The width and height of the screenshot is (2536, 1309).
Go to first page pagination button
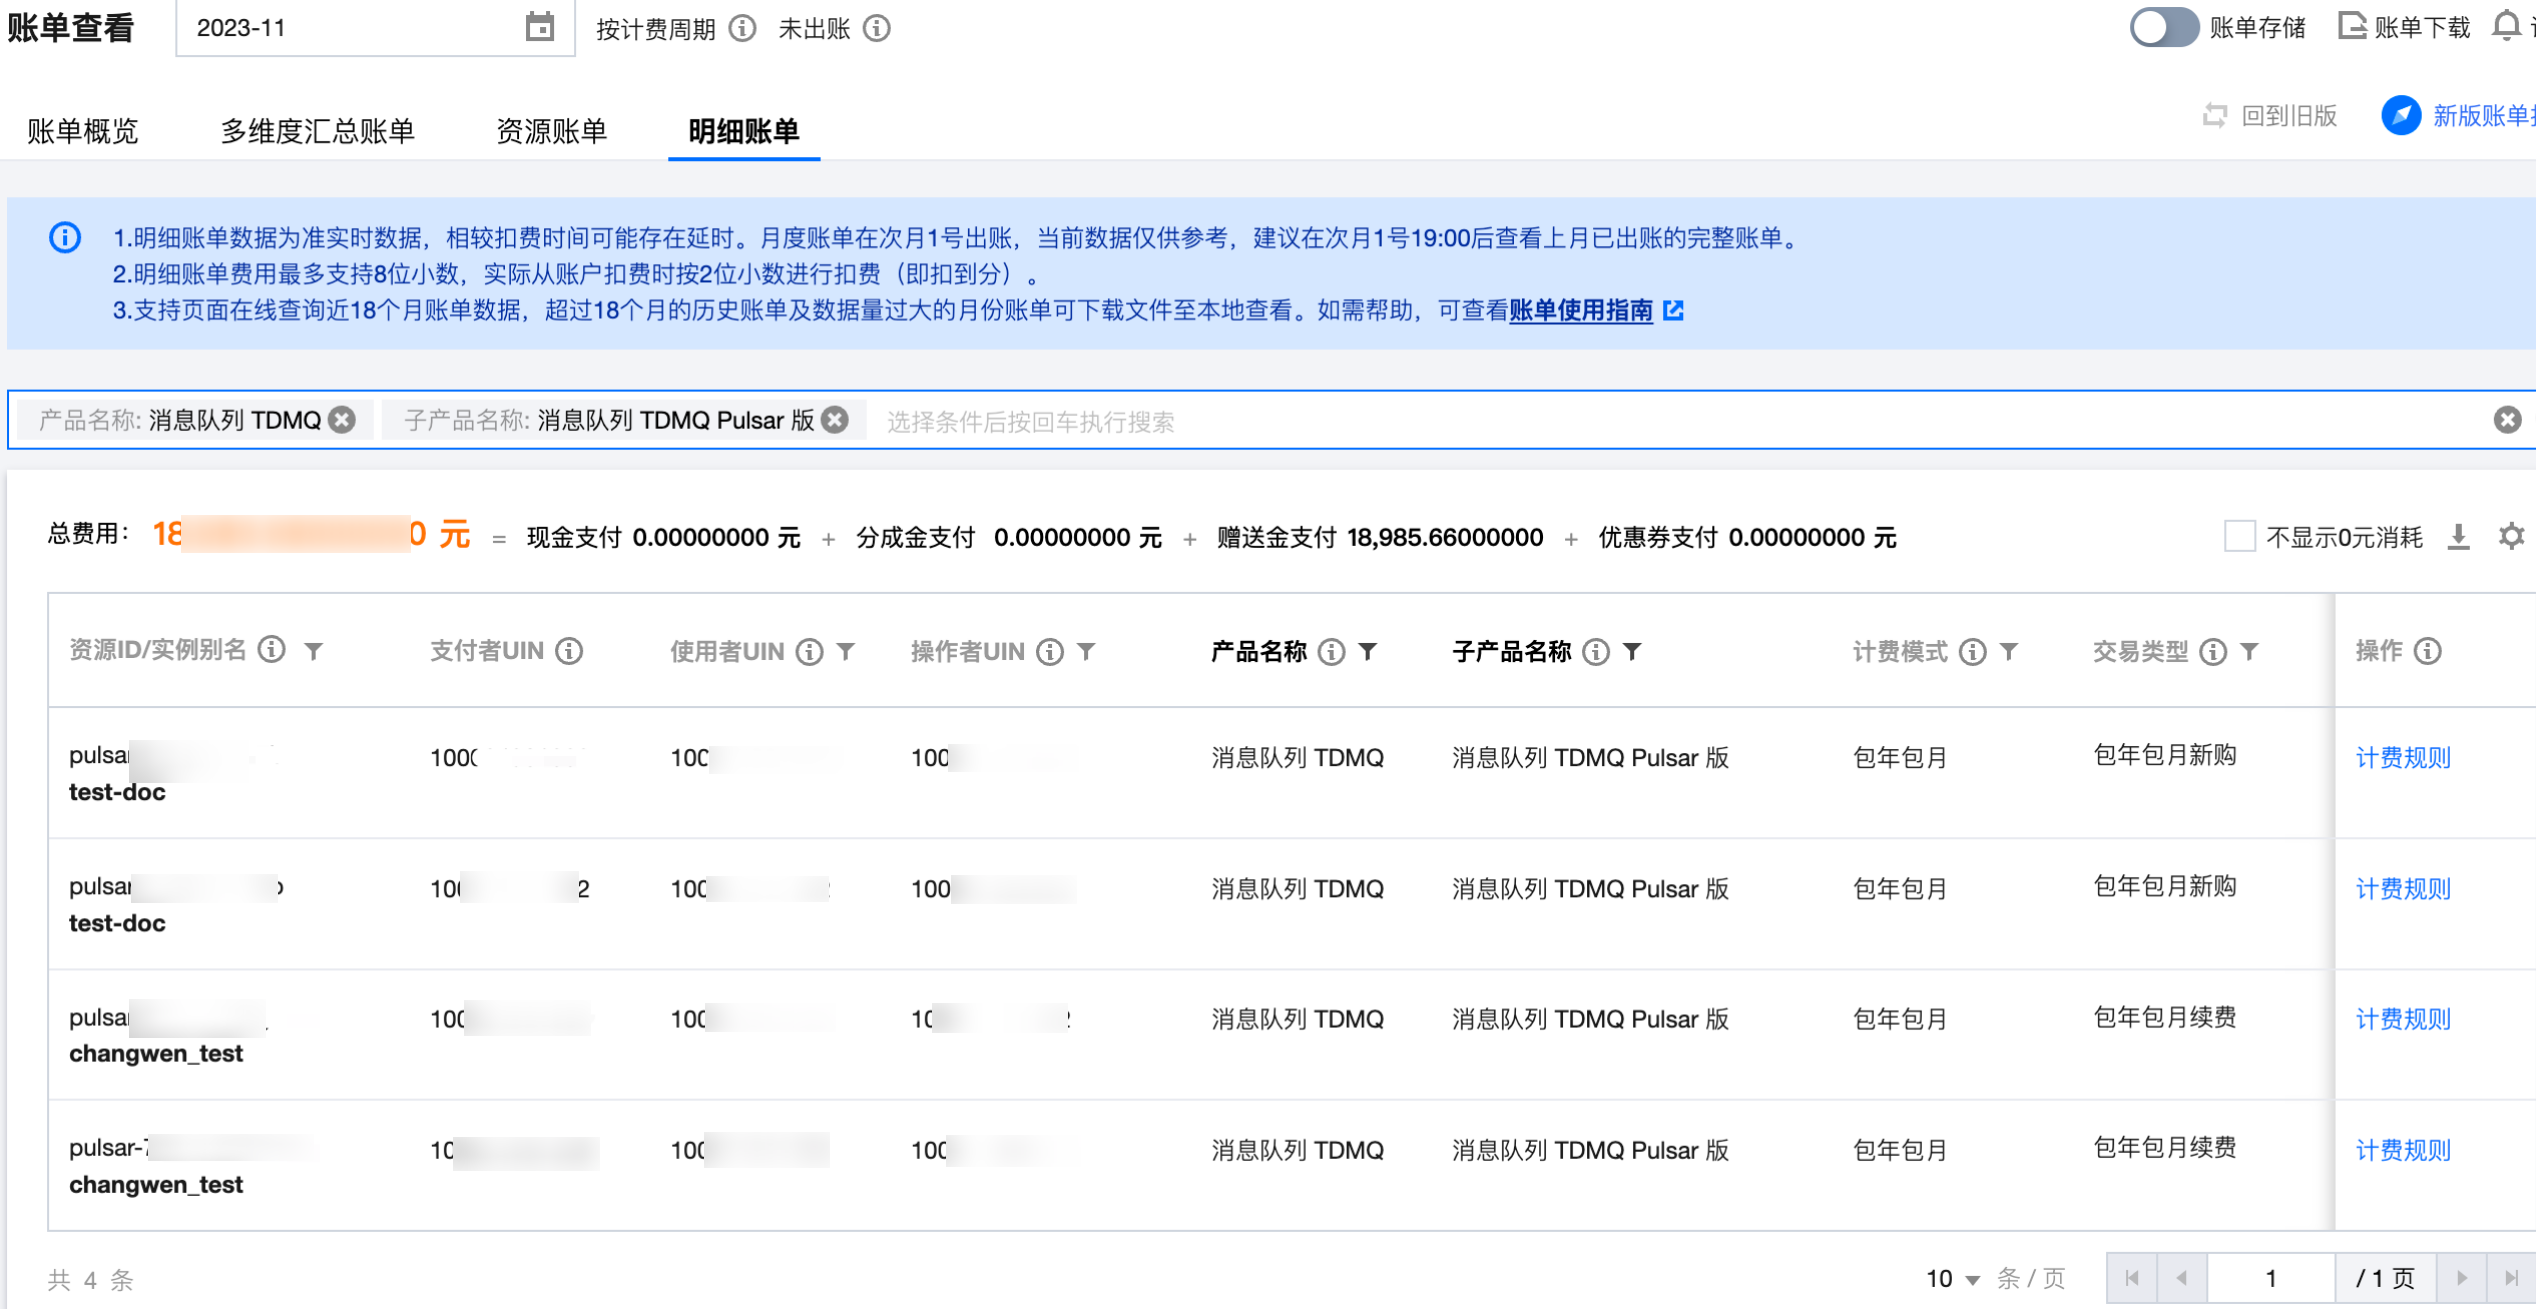(x=2132, y=1278)
